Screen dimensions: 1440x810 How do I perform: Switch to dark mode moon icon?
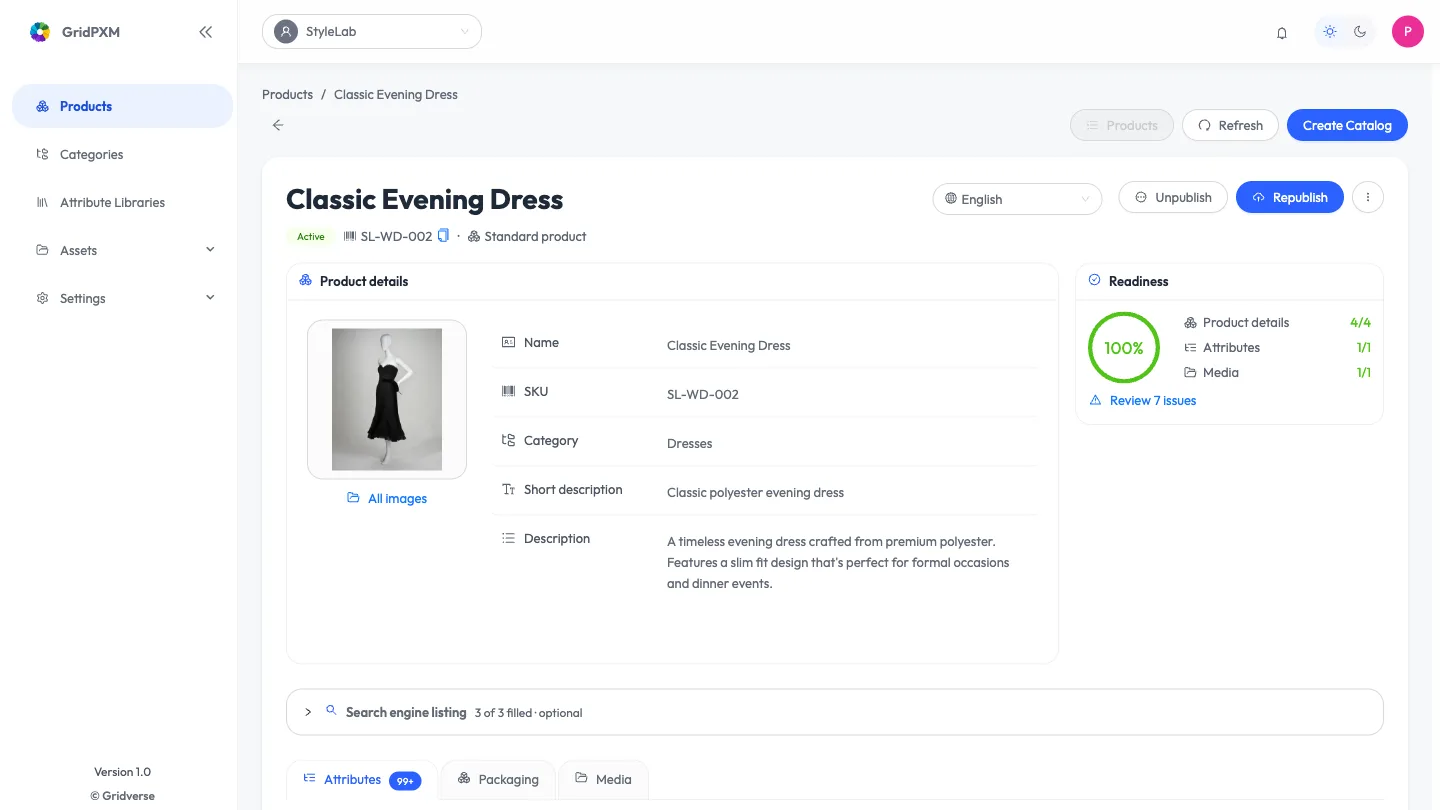click(x=1360, y=32)
